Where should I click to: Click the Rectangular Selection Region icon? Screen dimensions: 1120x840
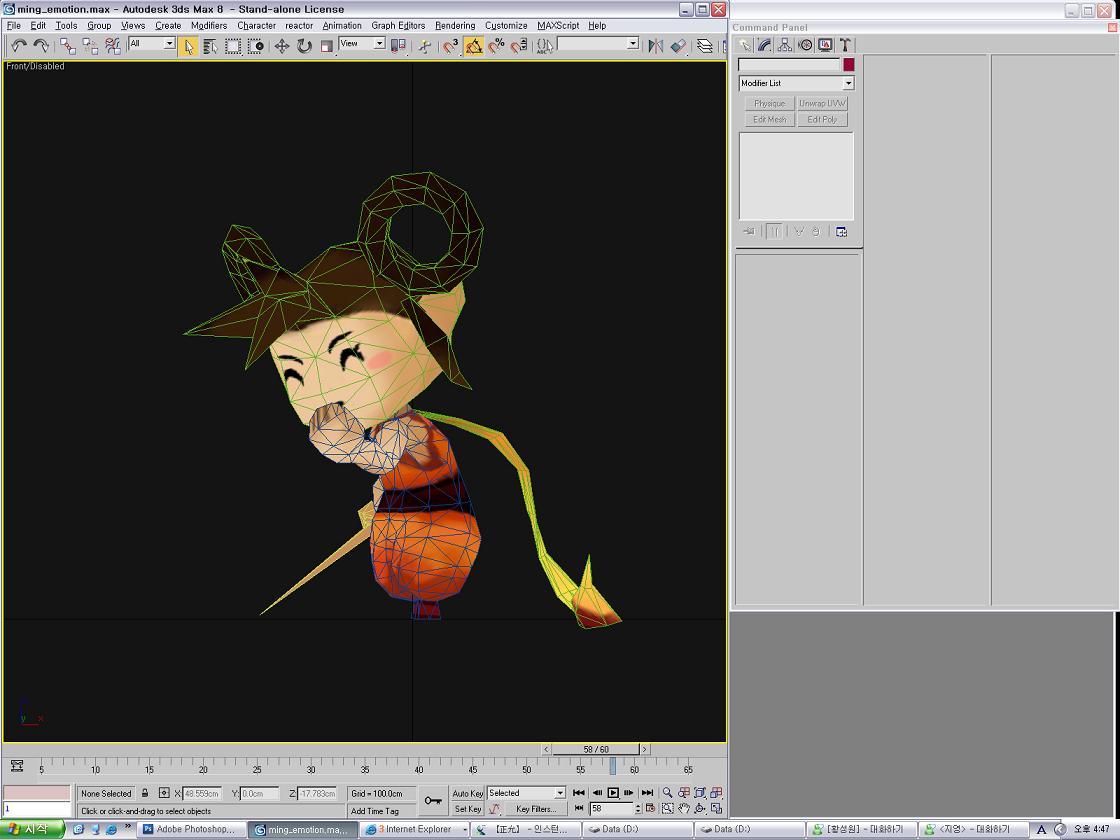coord(233,46)
